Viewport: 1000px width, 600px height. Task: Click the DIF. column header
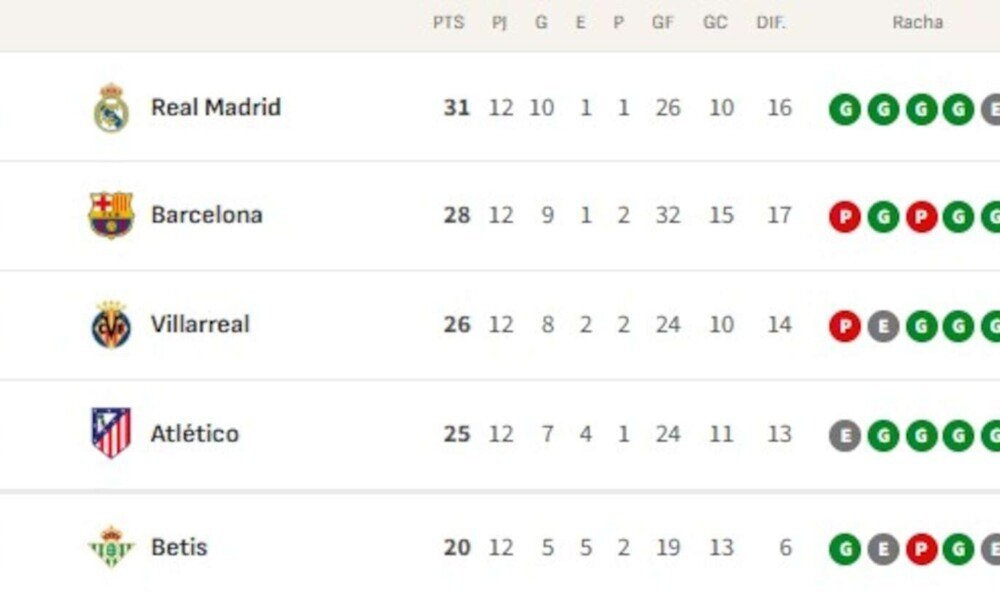click(771, 22)
